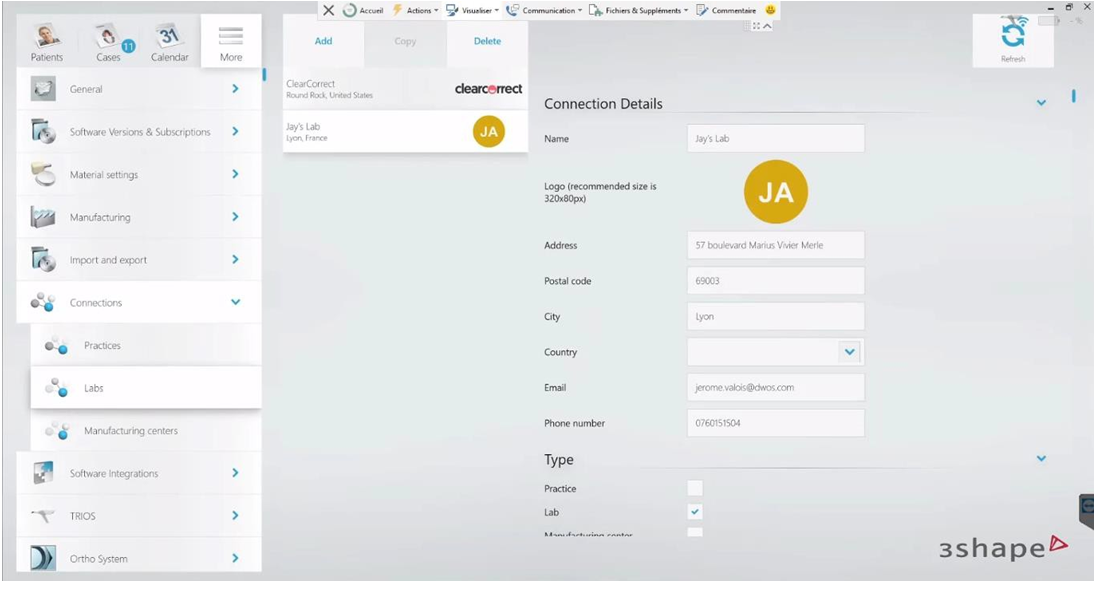This screenshot has width=1100, height=589.
Task: Click the Copy connection button
Action: (x=405, y=41)
